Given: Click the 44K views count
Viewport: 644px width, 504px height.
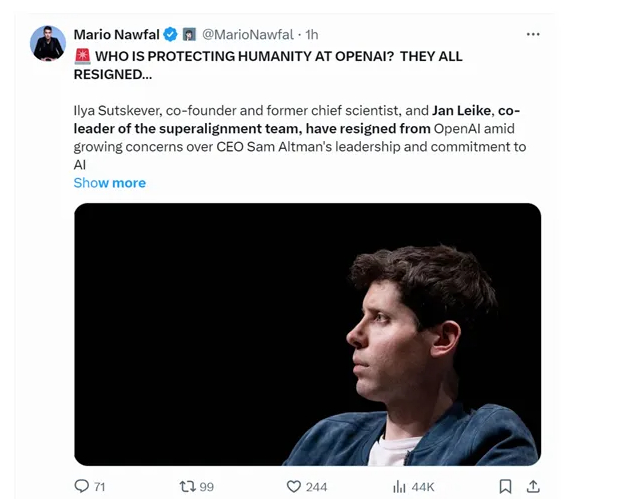Looking at the screenshot, I should coord(422,487).
